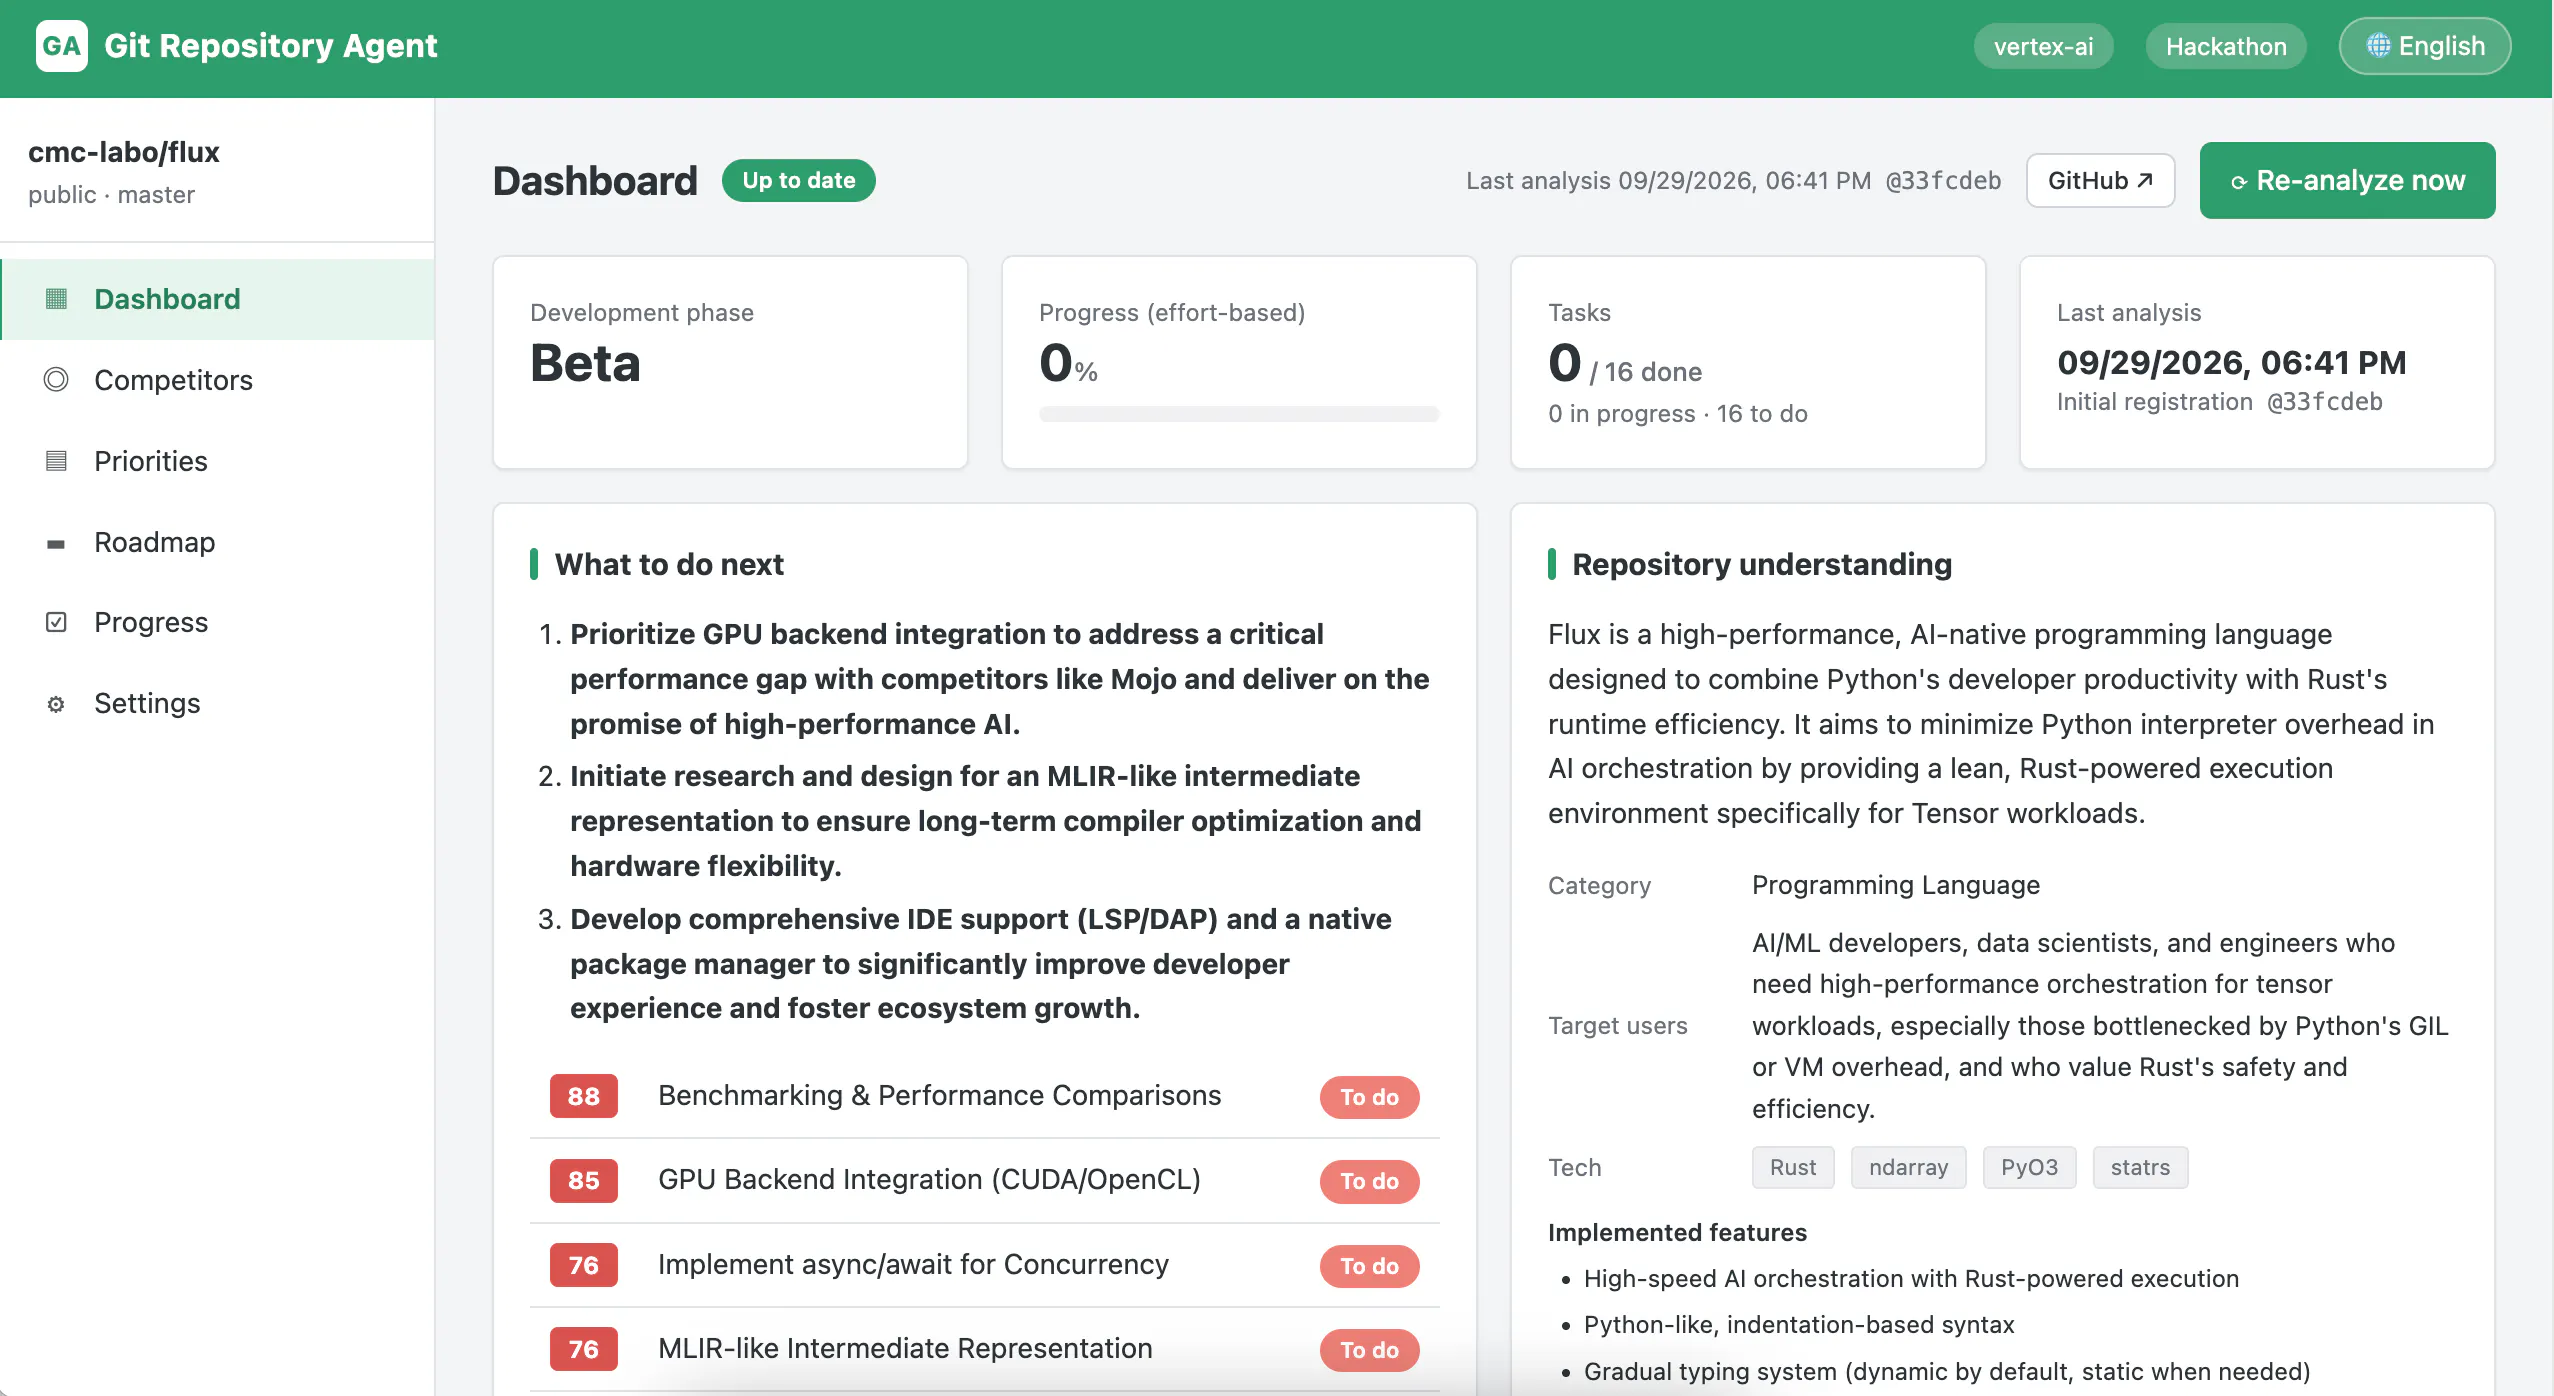Click the score 85 badge
This screenshot has height=1396, width=2554.
click(x=583, y=1180)
